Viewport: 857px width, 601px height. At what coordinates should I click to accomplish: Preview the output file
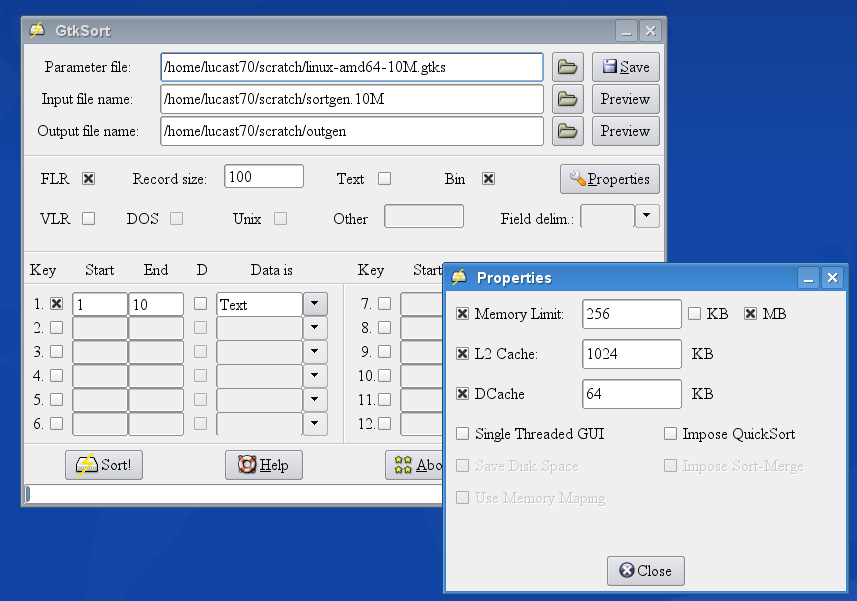pos(625,131)
